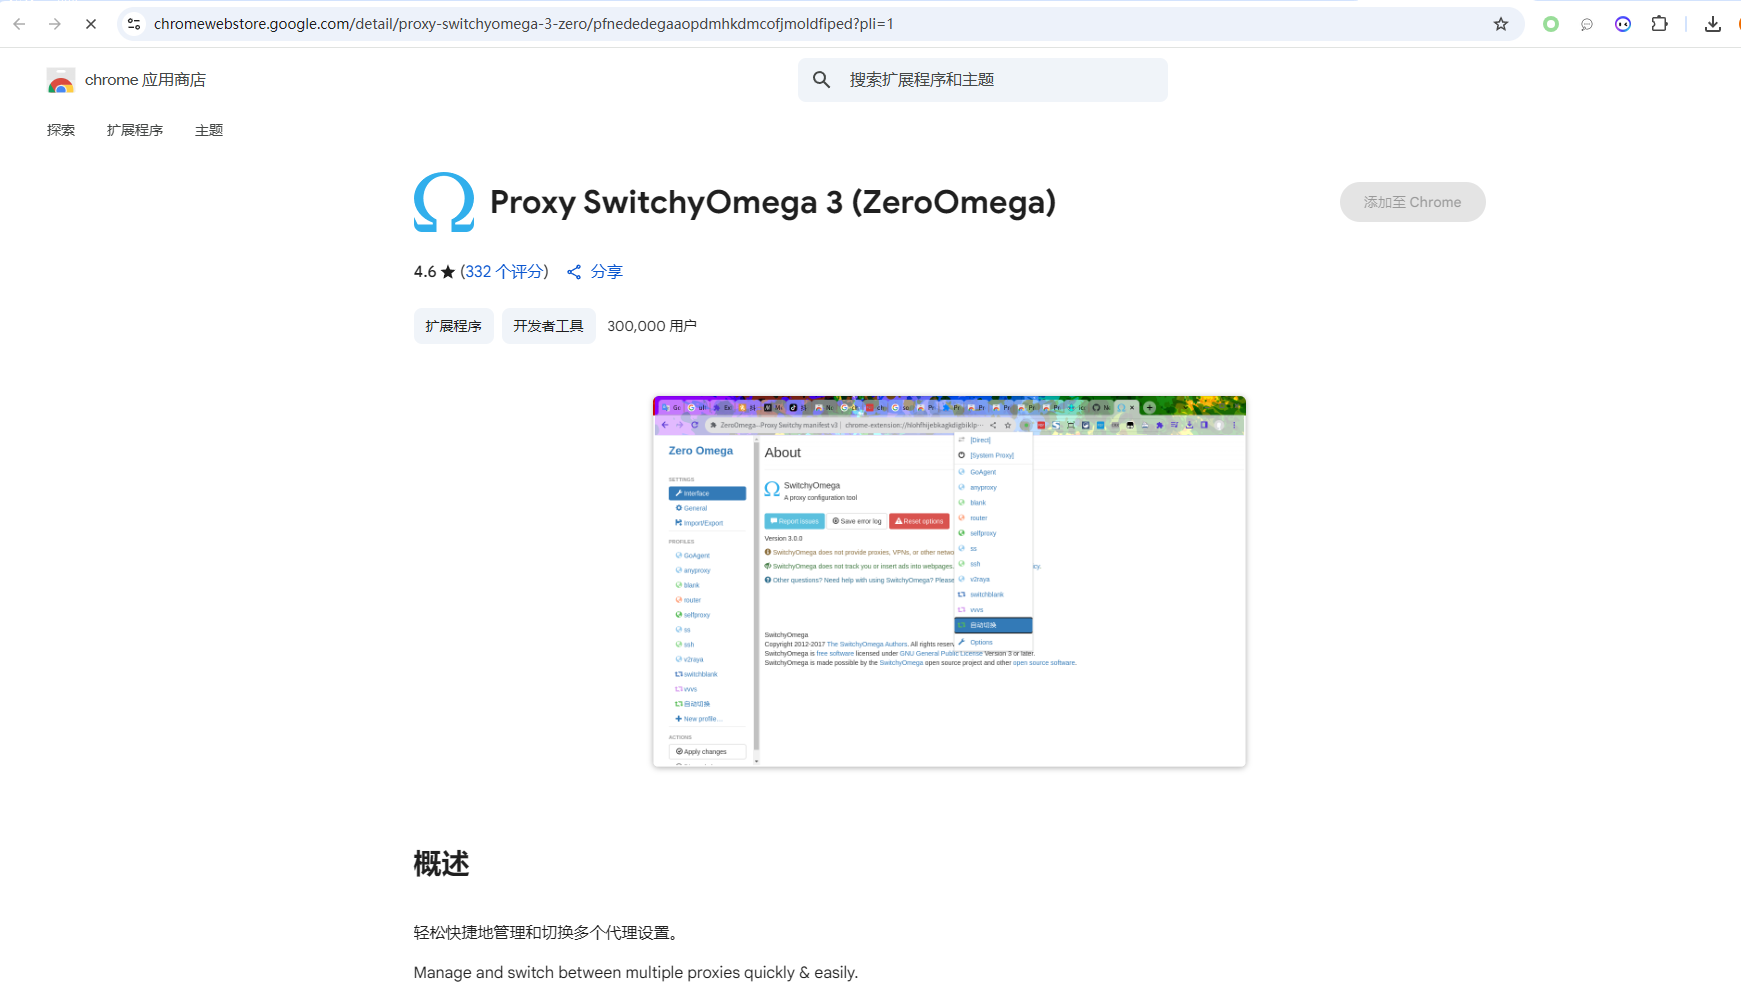Open the Extensions puzzle menu
This screenshot has width=1741, height=990.
click(1660, 24)
